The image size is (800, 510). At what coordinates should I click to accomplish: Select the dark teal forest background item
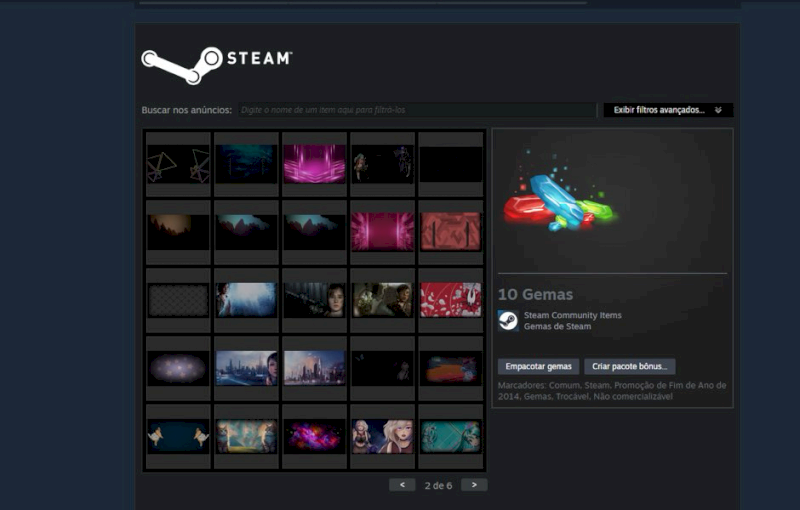(246, 164)
